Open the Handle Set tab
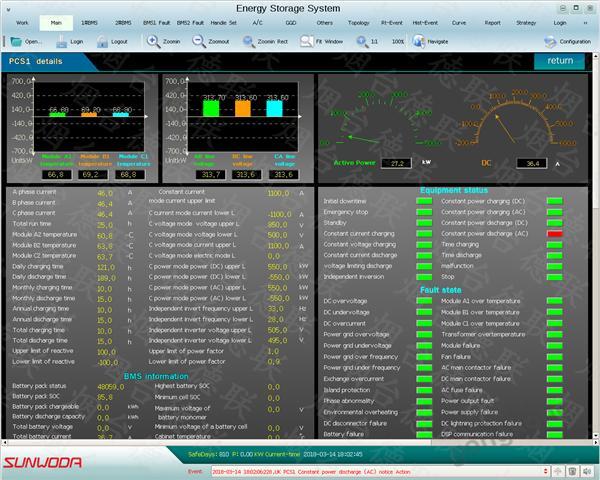 (223, 23)
